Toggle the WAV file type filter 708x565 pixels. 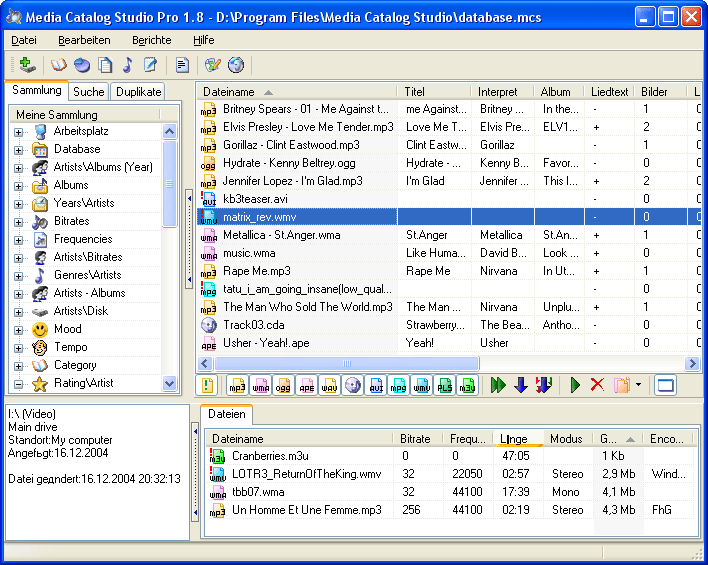[x=330, y=386]
